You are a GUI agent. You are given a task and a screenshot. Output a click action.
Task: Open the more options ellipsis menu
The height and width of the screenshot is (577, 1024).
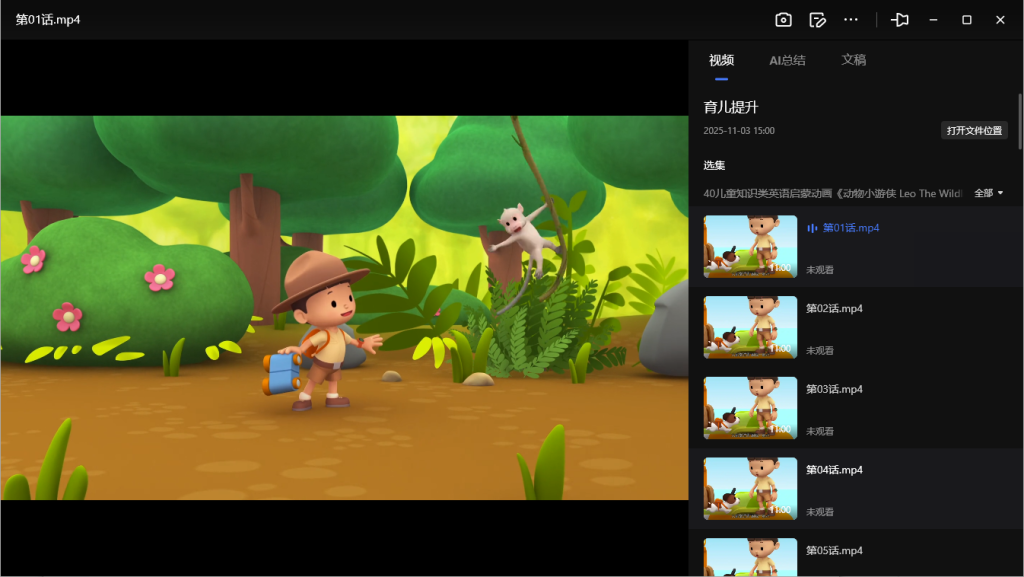point(851,20)
